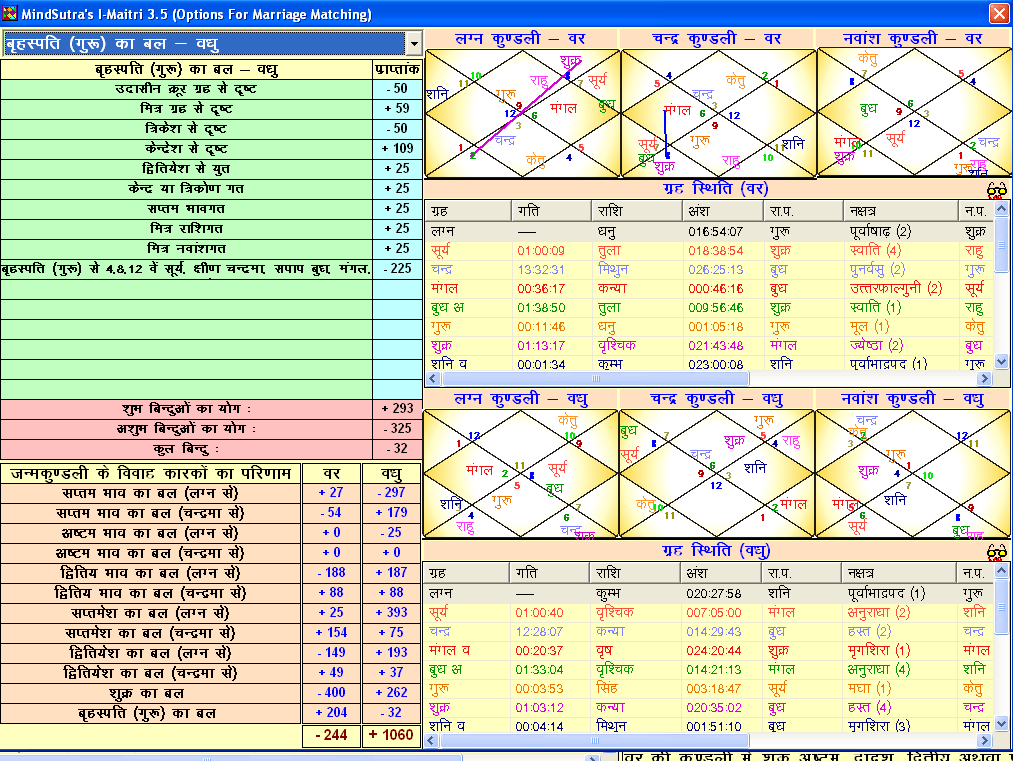The height and width of the screenshot is (761, 1013).
Task: Select the सप्तम भाव का बल (लग्न से) row
Action: pyautogui.click(x=211, y=494)
